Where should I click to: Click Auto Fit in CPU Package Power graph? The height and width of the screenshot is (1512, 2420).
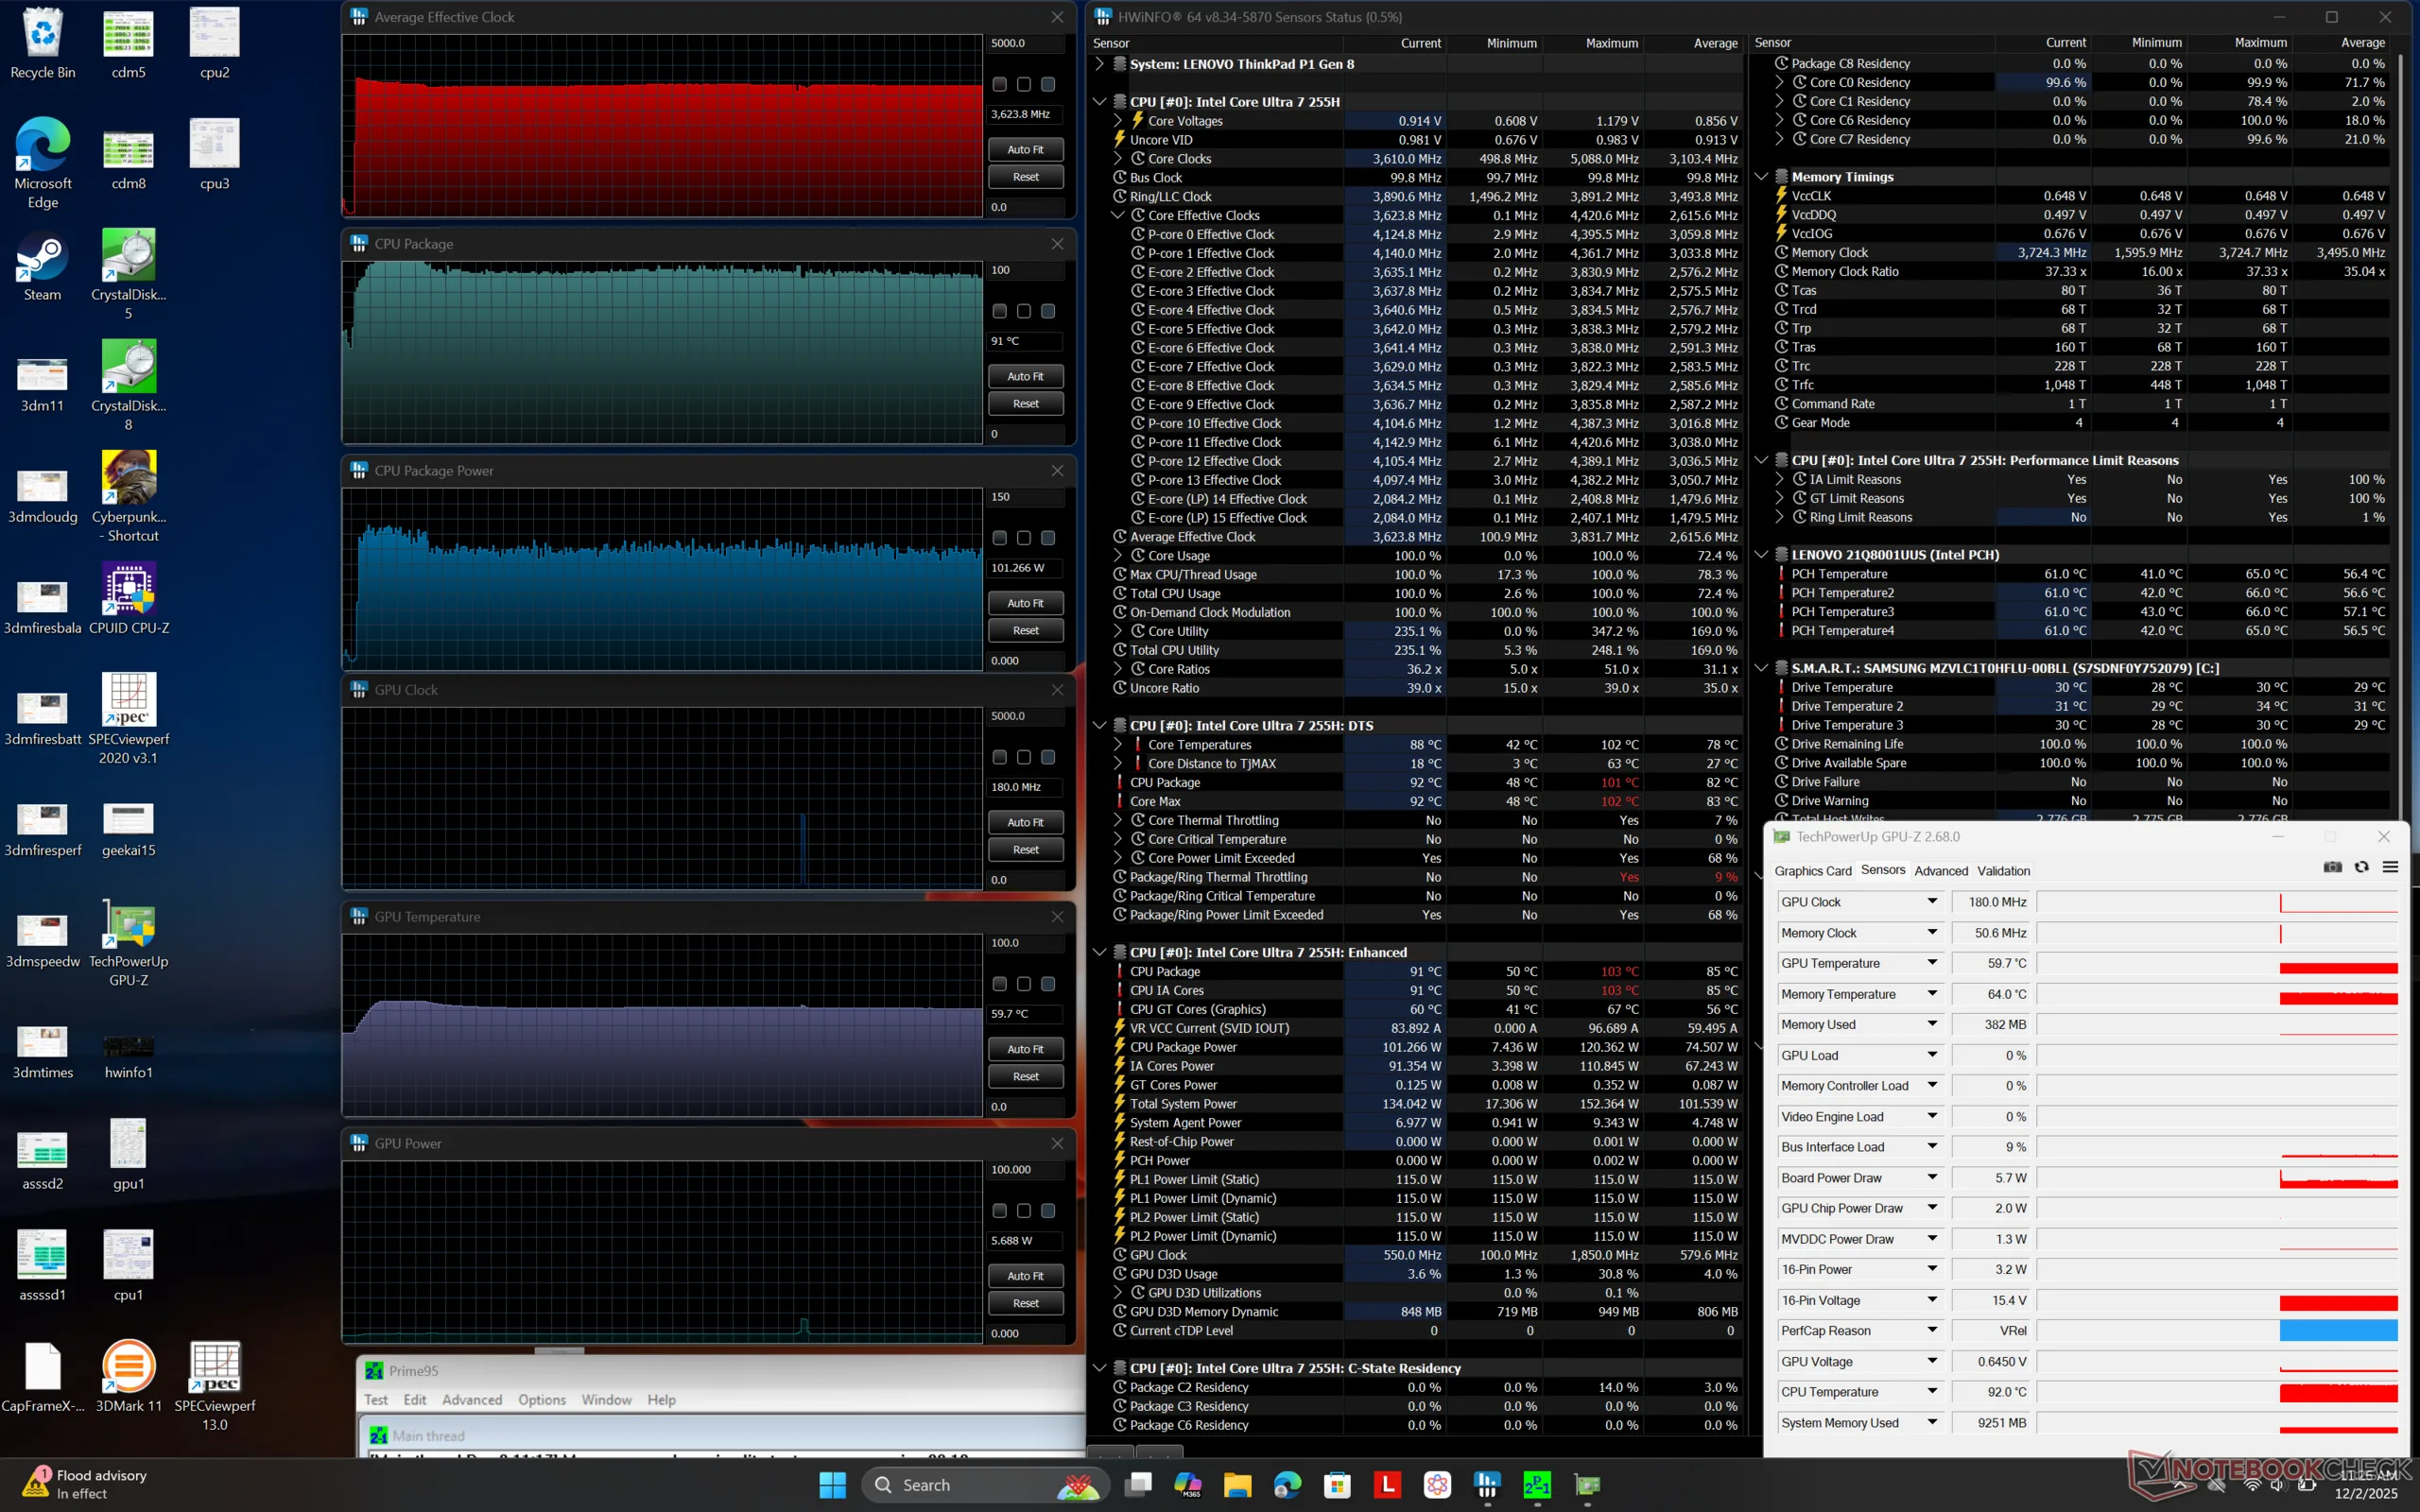[x=1025, y=603]
